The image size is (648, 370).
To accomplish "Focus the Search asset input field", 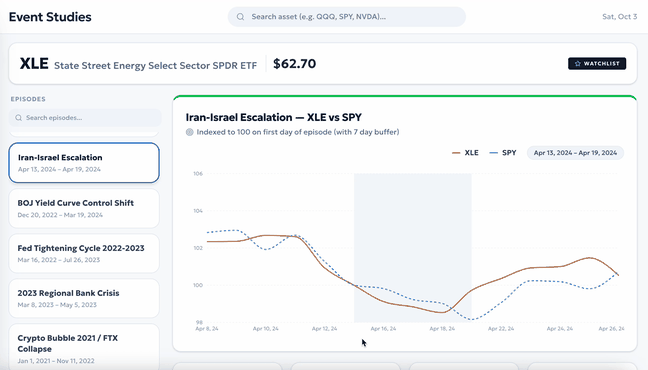I will click(346, 17).
